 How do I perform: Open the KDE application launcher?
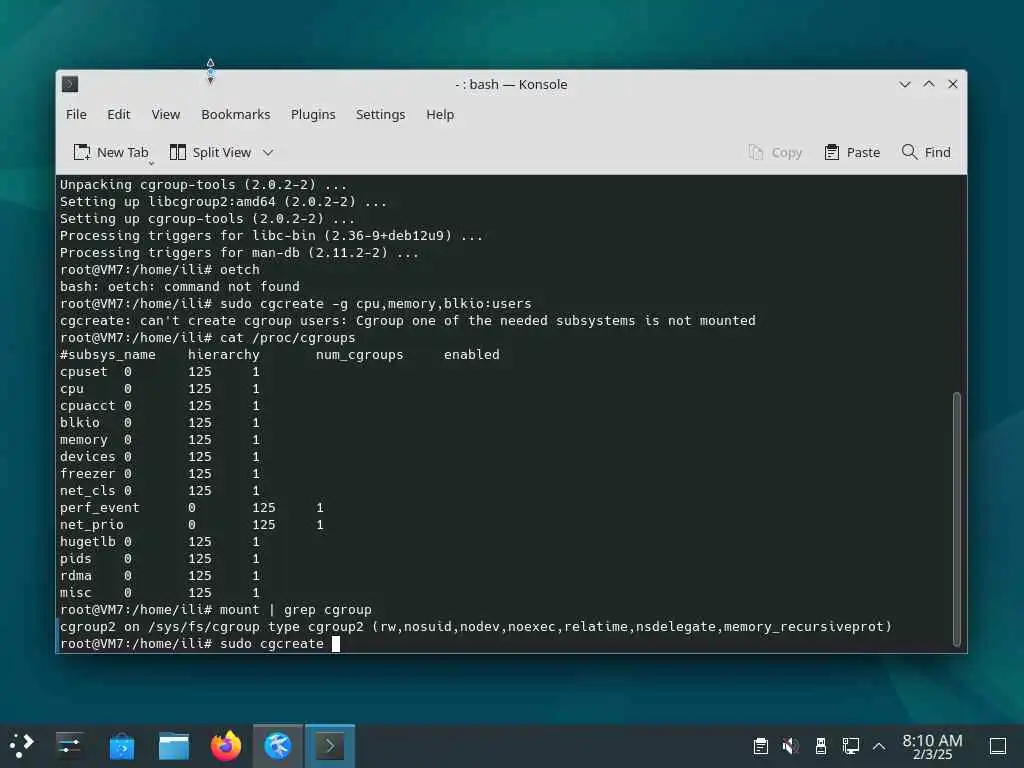(x=21, y=746)
